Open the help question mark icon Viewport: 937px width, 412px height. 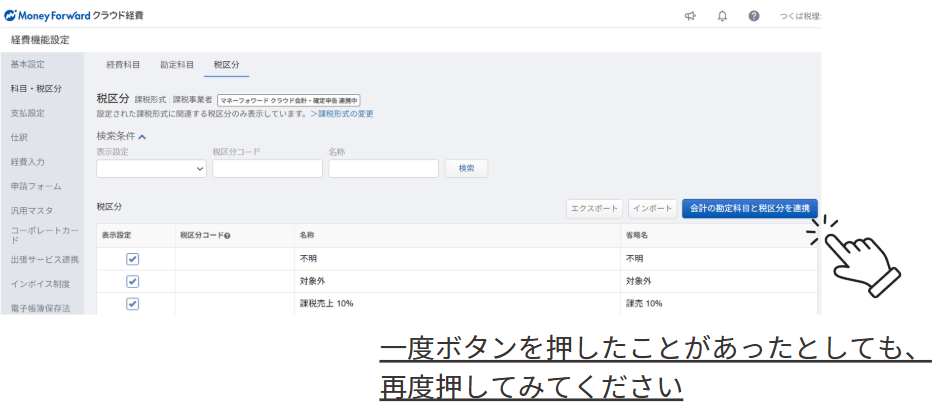click(x=754, y=16)
